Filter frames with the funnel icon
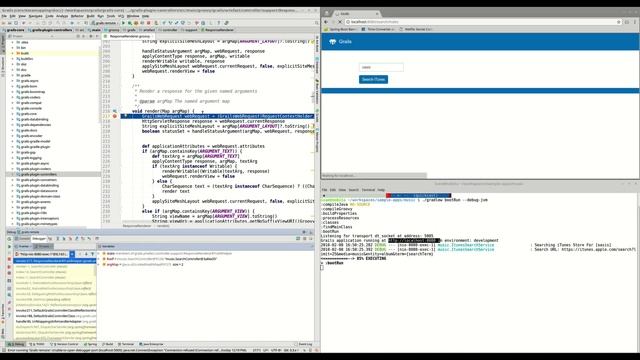Screen dimensions: 640x360 click(x=93, y=254)
